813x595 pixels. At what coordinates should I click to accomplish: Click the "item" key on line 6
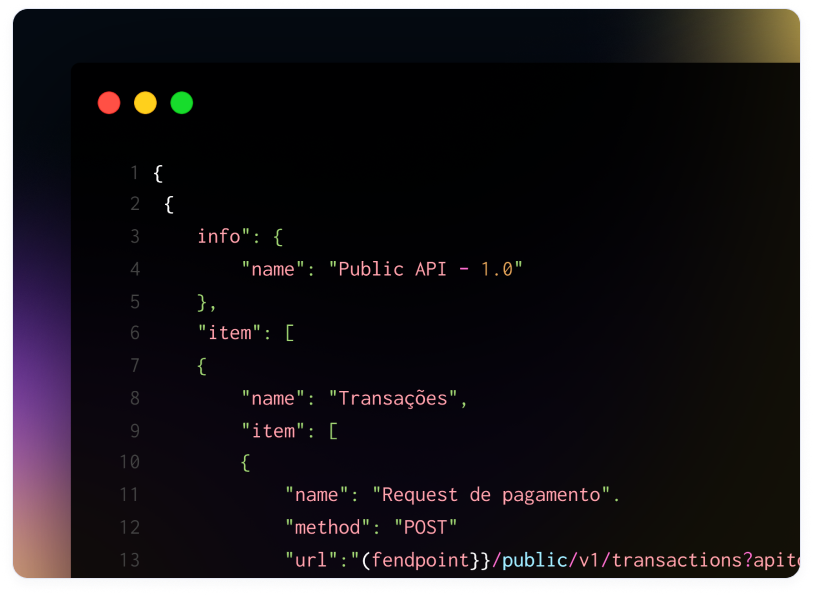tap(229, 333)
